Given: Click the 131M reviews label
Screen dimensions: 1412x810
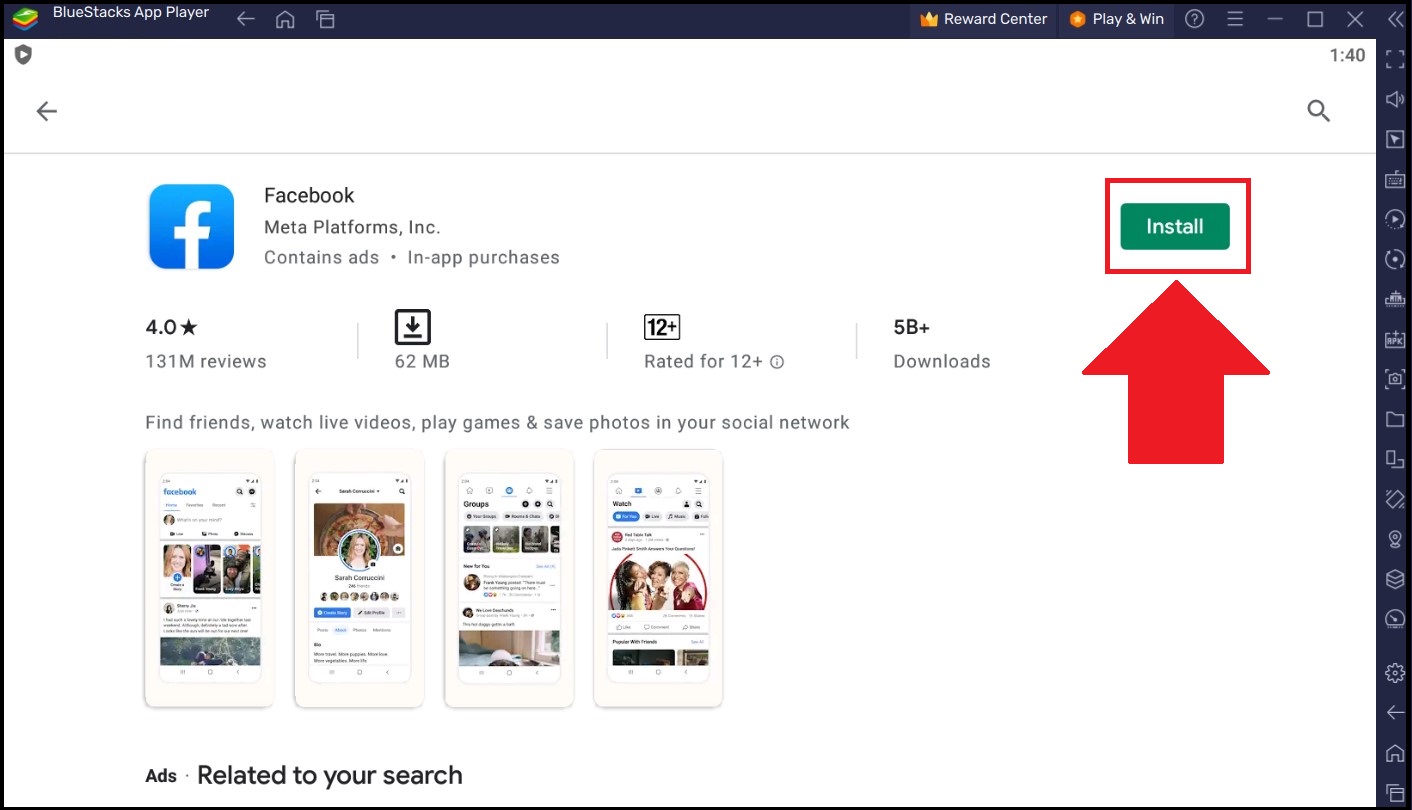Looking at the screenshot, I should click(206, 361).
